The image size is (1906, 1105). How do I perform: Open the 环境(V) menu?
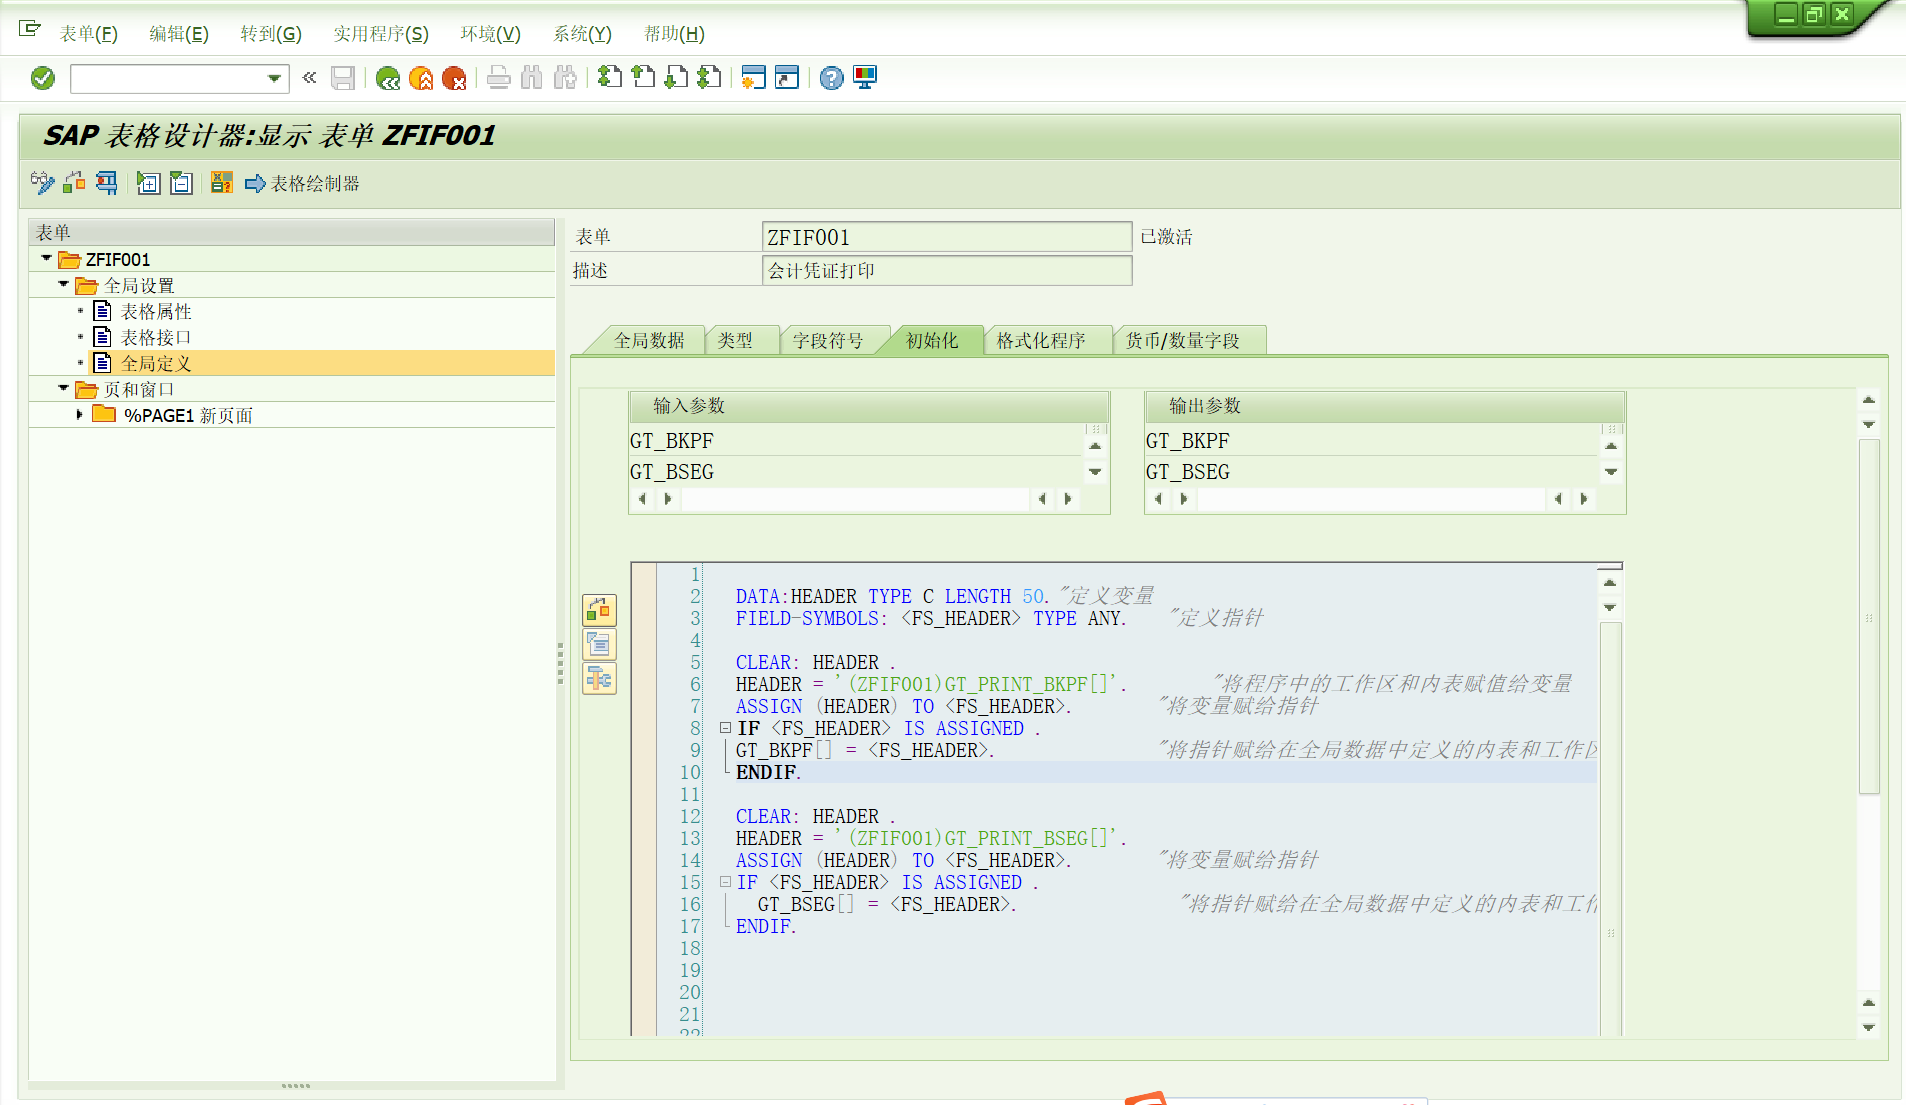pyautogui.click(x=490, y=34)
